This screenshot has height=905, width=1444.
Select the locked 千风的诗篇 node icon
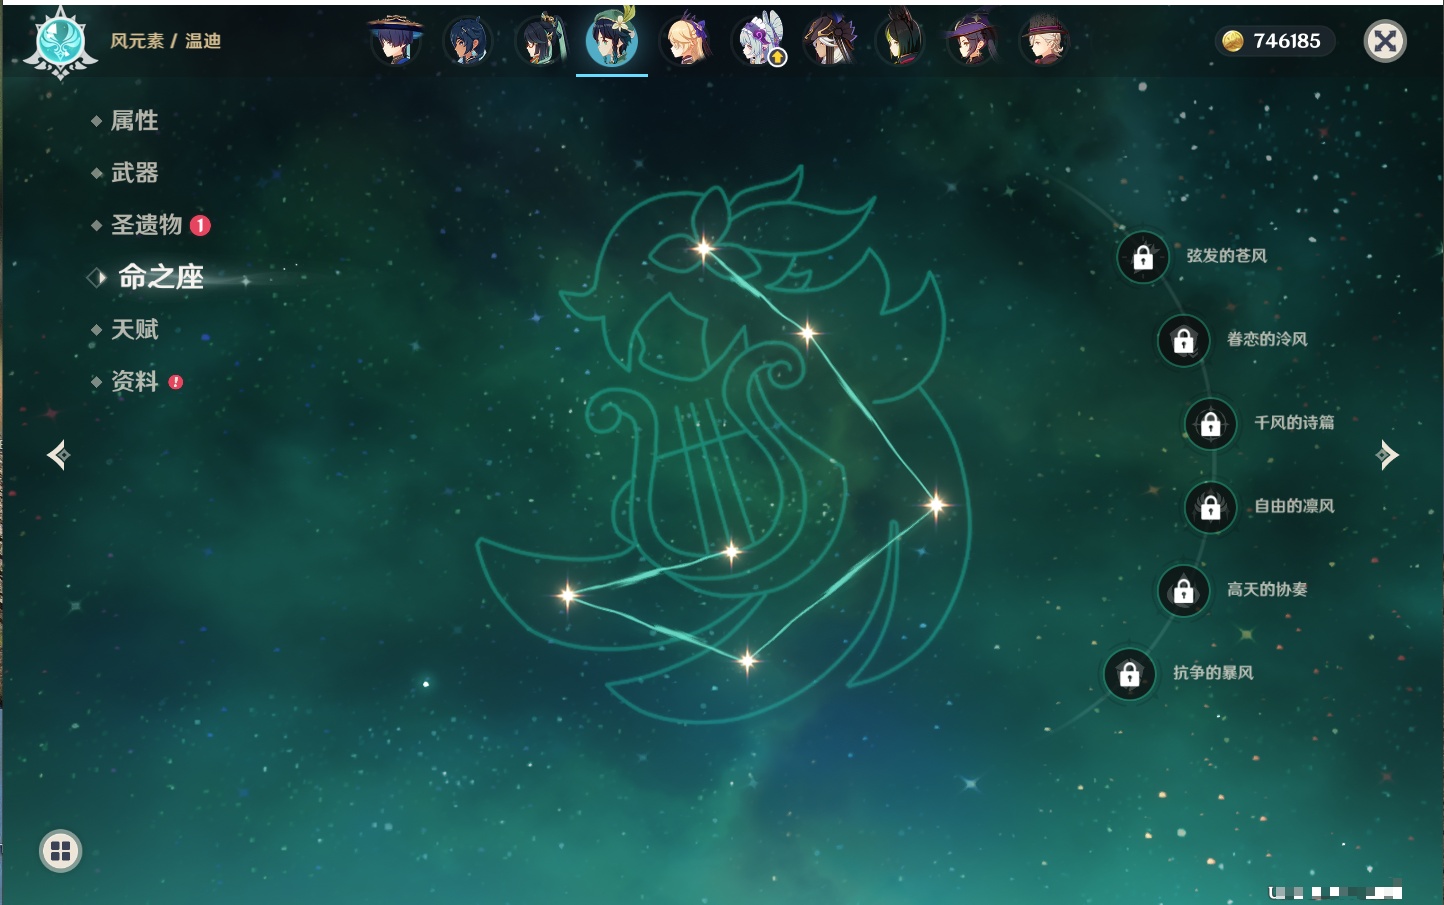[1211, 424]
